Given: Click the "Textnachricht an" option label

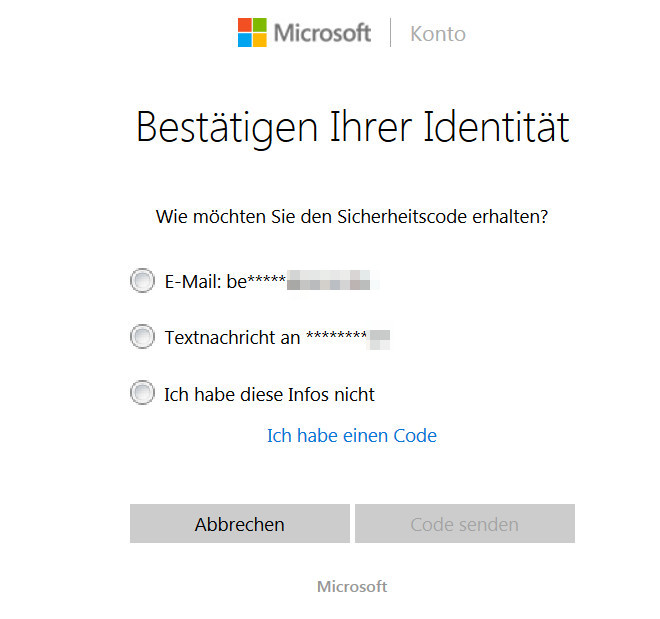Looking at the screenshot, I should point(232,337).
